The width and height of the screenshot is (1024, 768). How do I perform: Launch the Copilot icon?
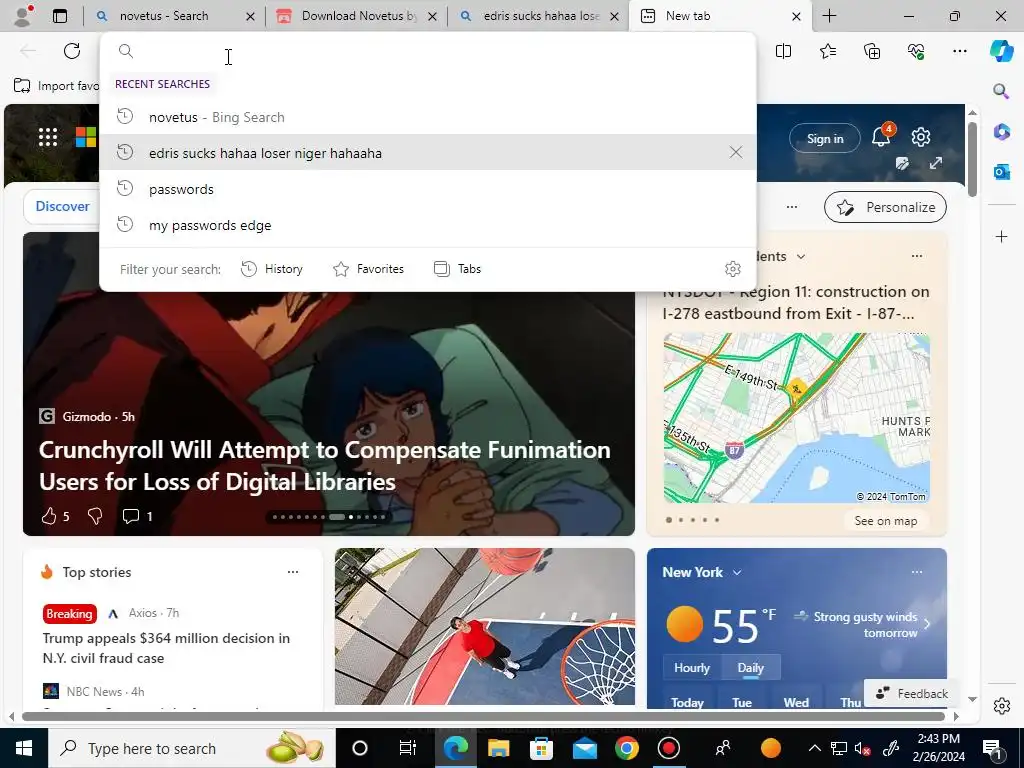tap(1001, 51)
